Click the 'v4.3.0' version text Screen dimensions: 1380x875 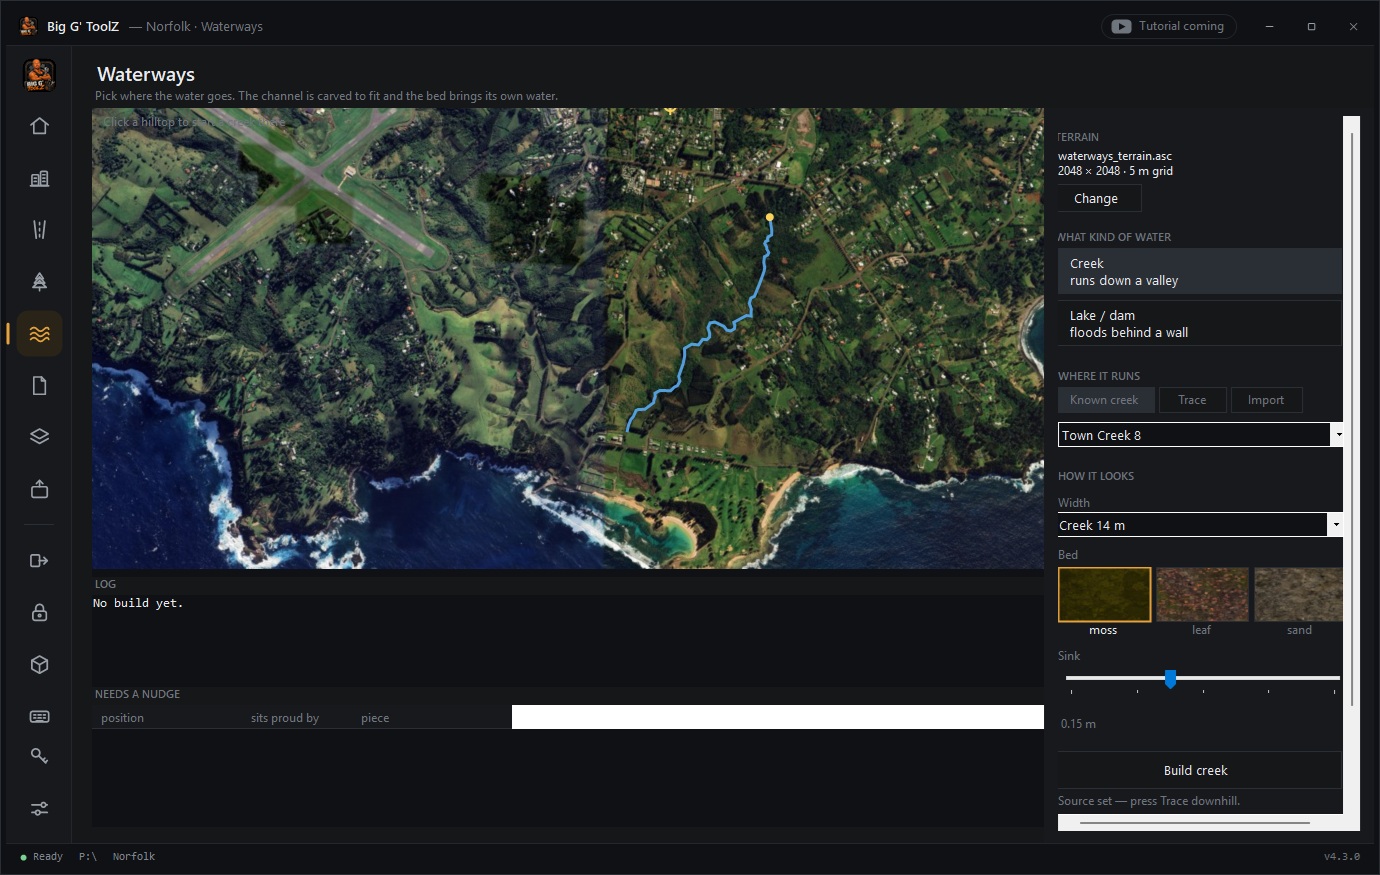tap(1342, 857)
